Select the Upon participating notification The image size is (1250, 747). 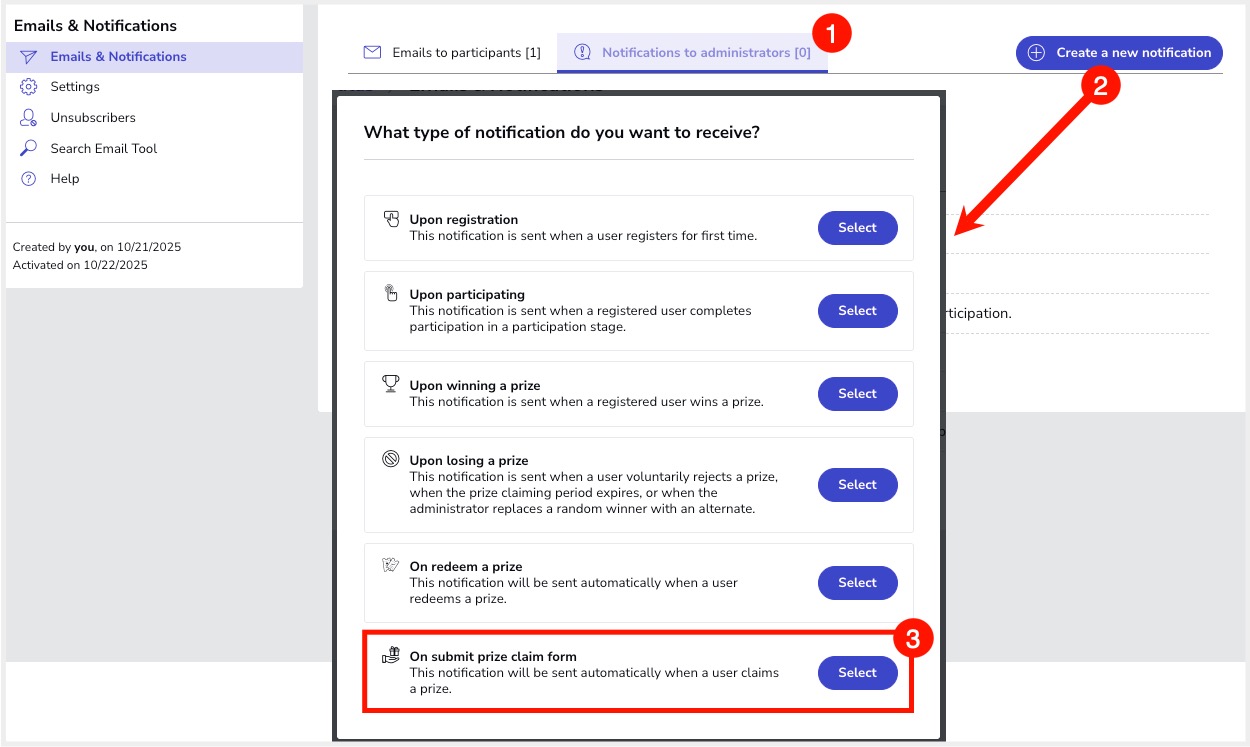pos(857,311)
